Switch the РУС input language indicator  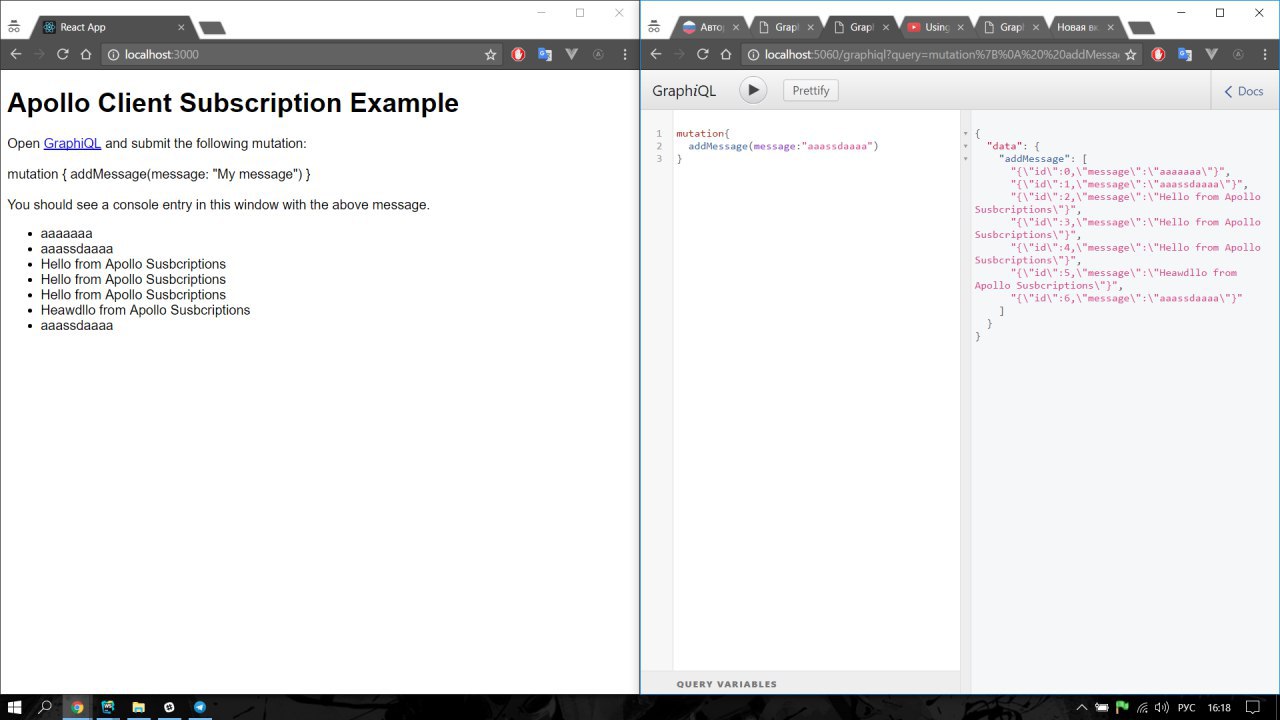click(x=1185, y=707)
